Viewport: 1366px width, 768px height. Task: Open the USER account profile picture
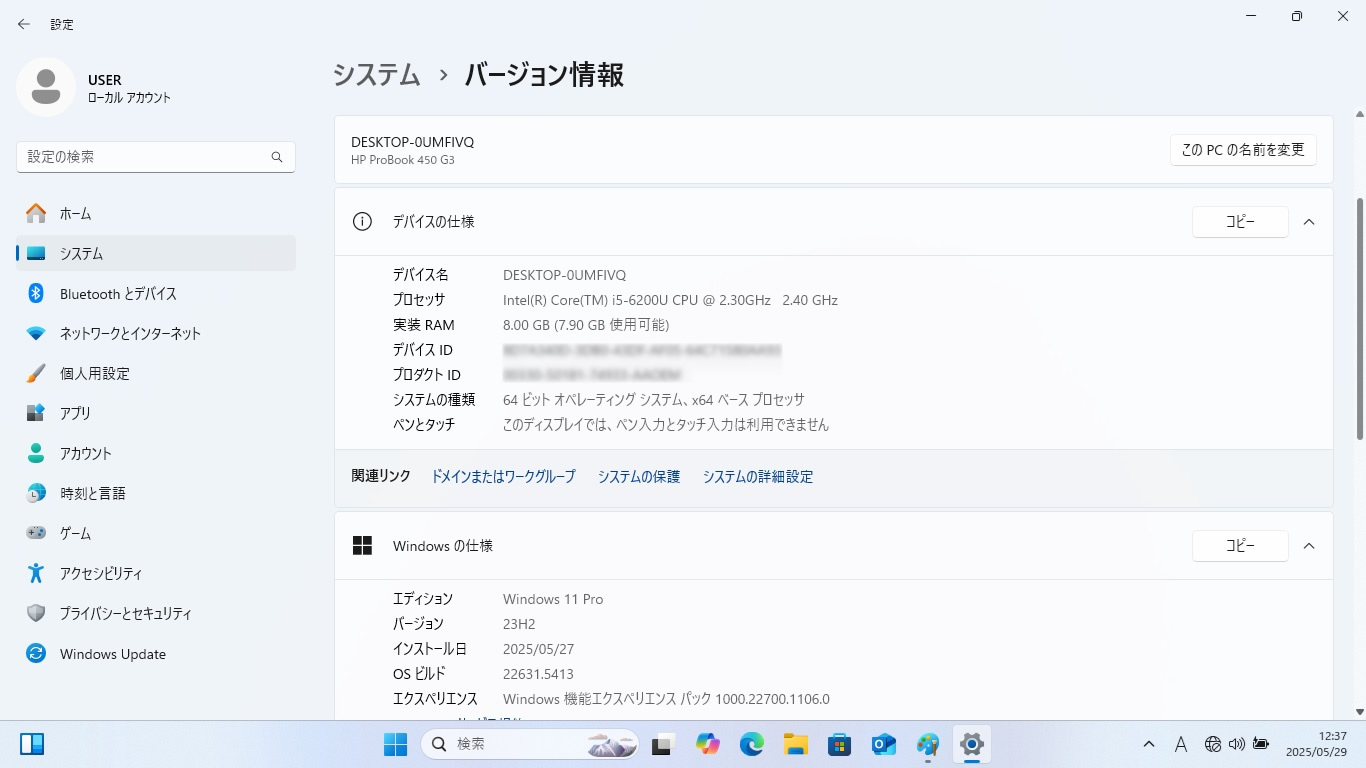(x=46, y=87)
